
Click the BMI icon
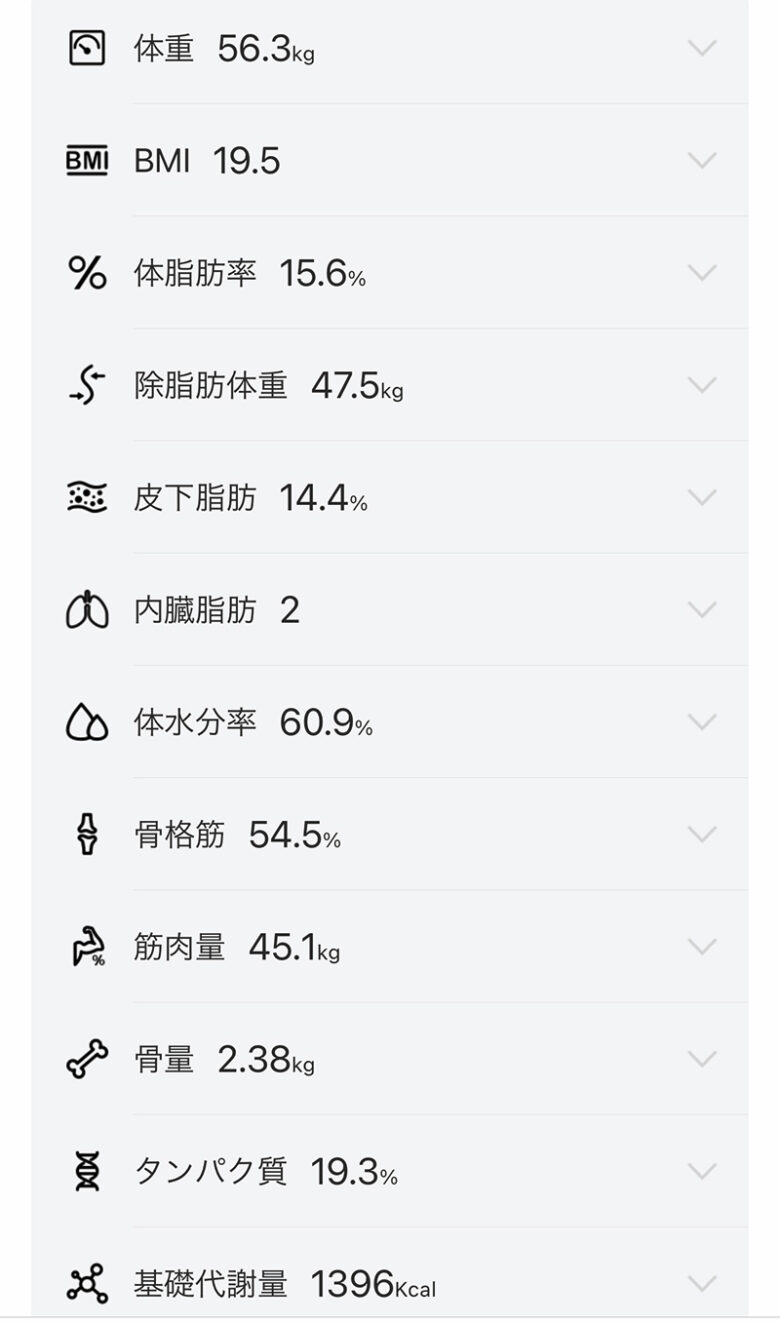click(x=87, y=160)
